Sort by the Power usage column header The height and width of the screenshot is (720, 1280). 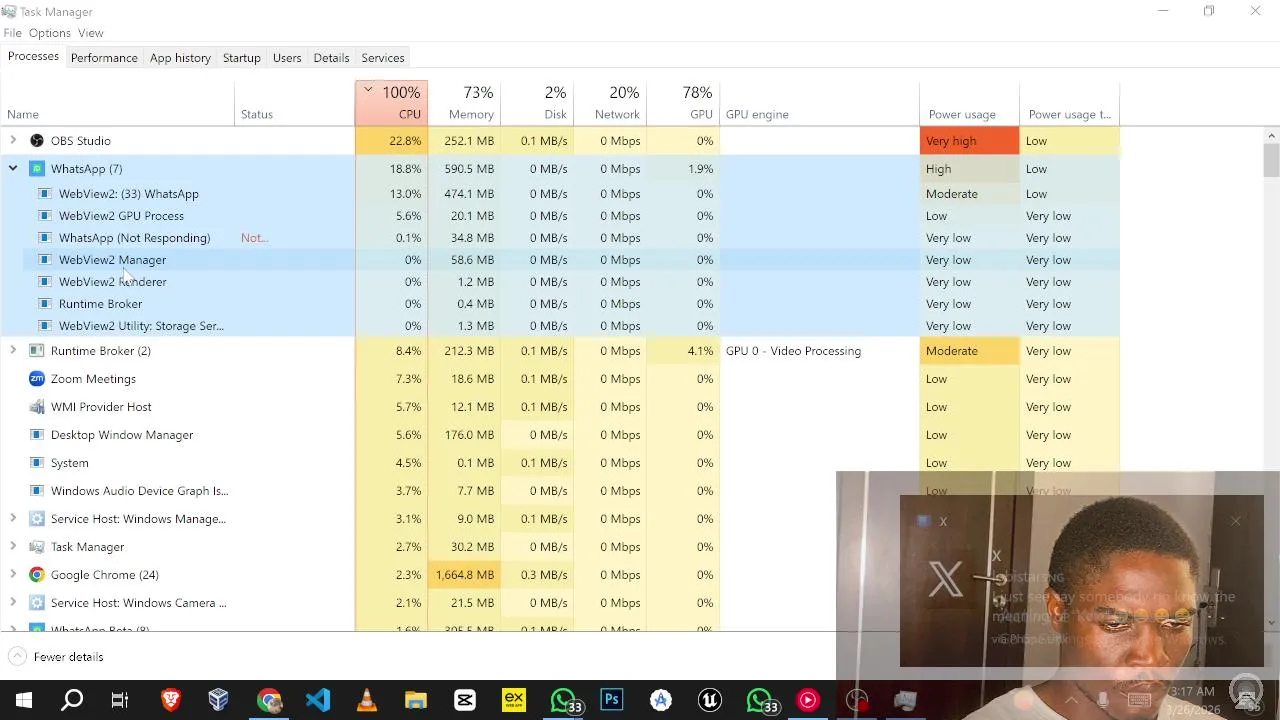click(969, 103)
